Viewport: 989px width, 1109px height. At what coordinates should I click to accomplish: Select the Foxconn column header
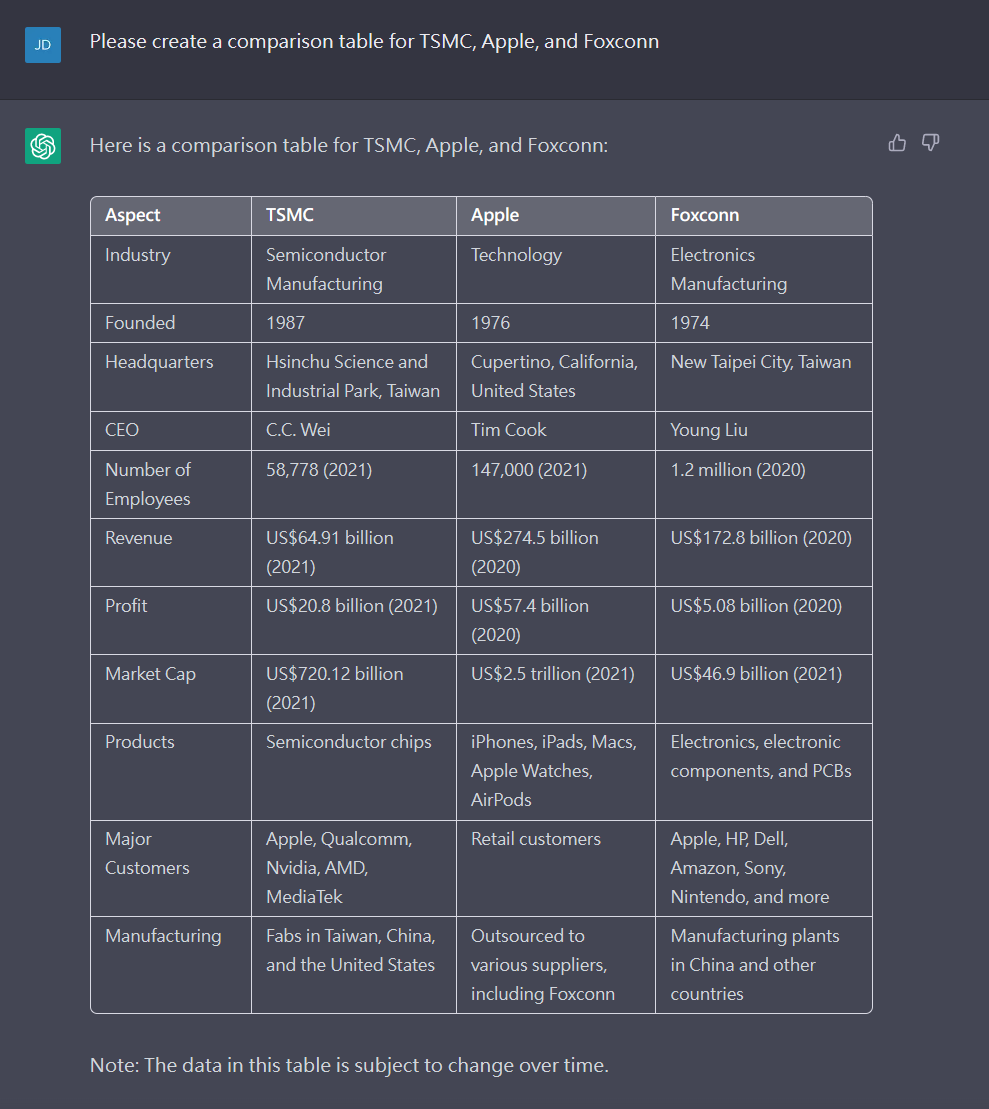[763, 216]
